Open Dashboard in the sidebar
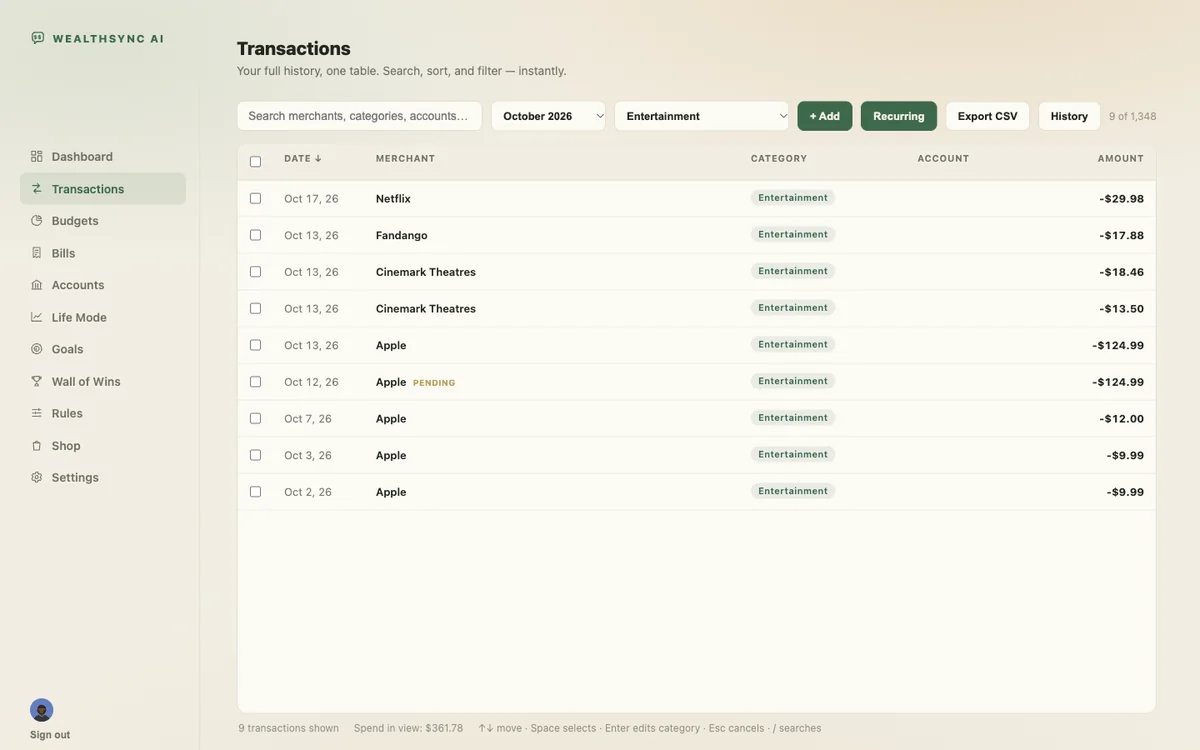This screenshot has width=1200, height=750. (103, 157)
